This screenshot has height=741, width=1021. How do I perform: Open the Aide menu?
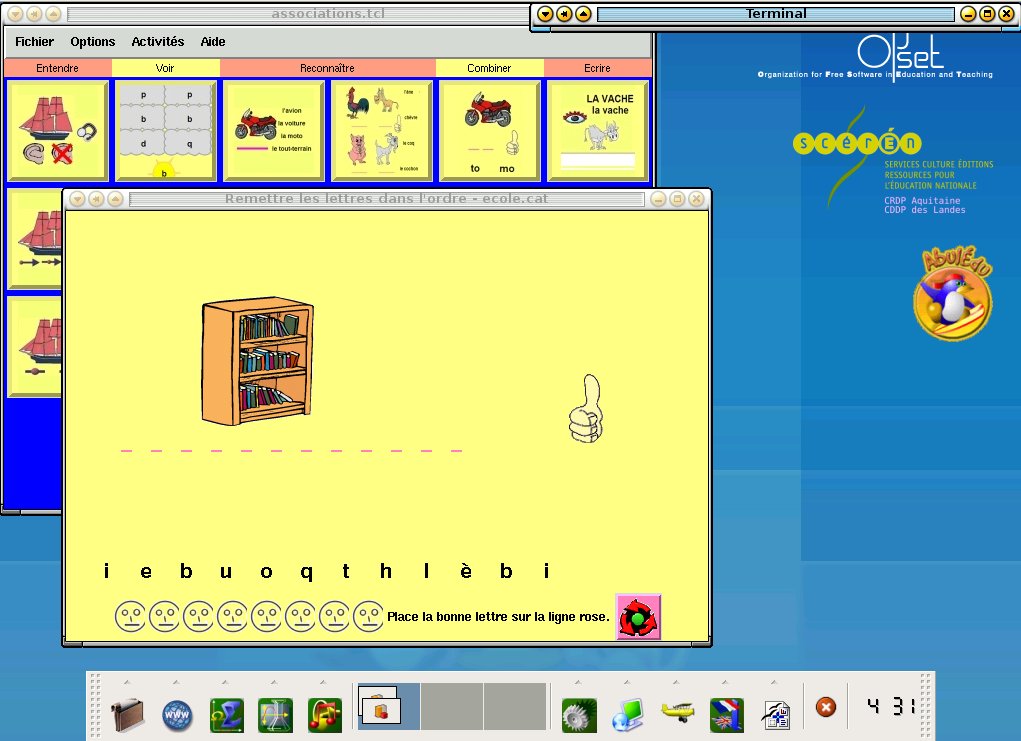pyautogui.click(x=213, y=42)
